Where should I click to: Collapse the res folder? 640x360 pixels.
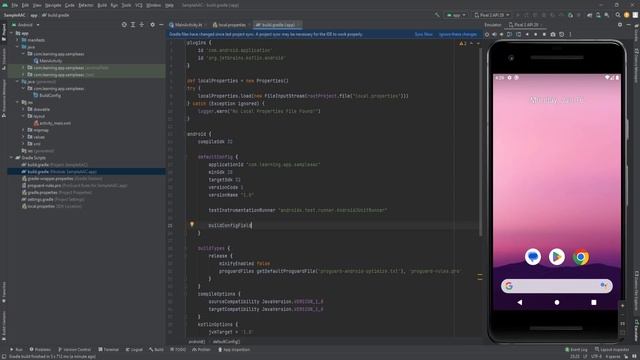pyautogui.click(x=18, y=102)
